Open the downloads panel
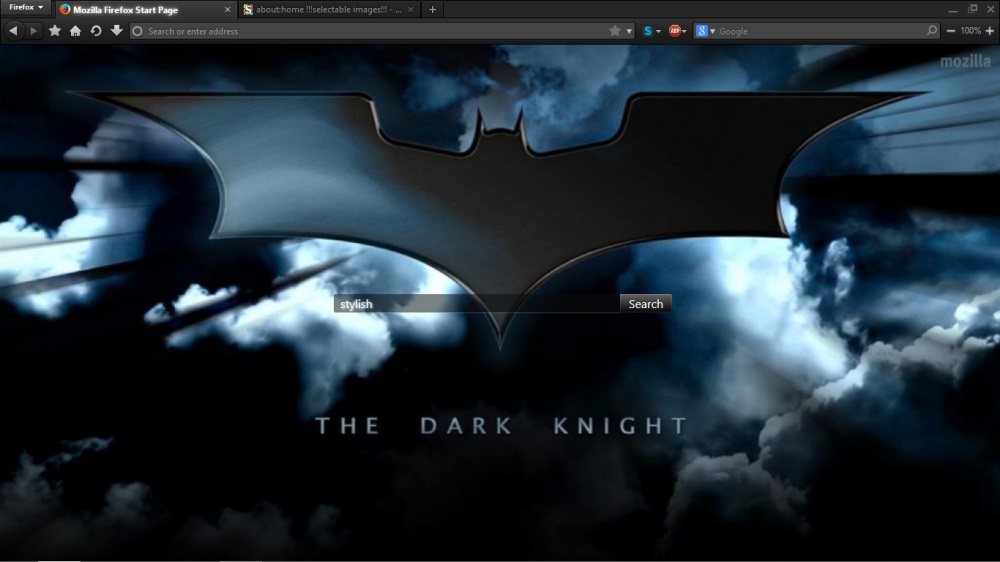The image size is (1000, 562). pyautogui.click(x=116, y=31)
